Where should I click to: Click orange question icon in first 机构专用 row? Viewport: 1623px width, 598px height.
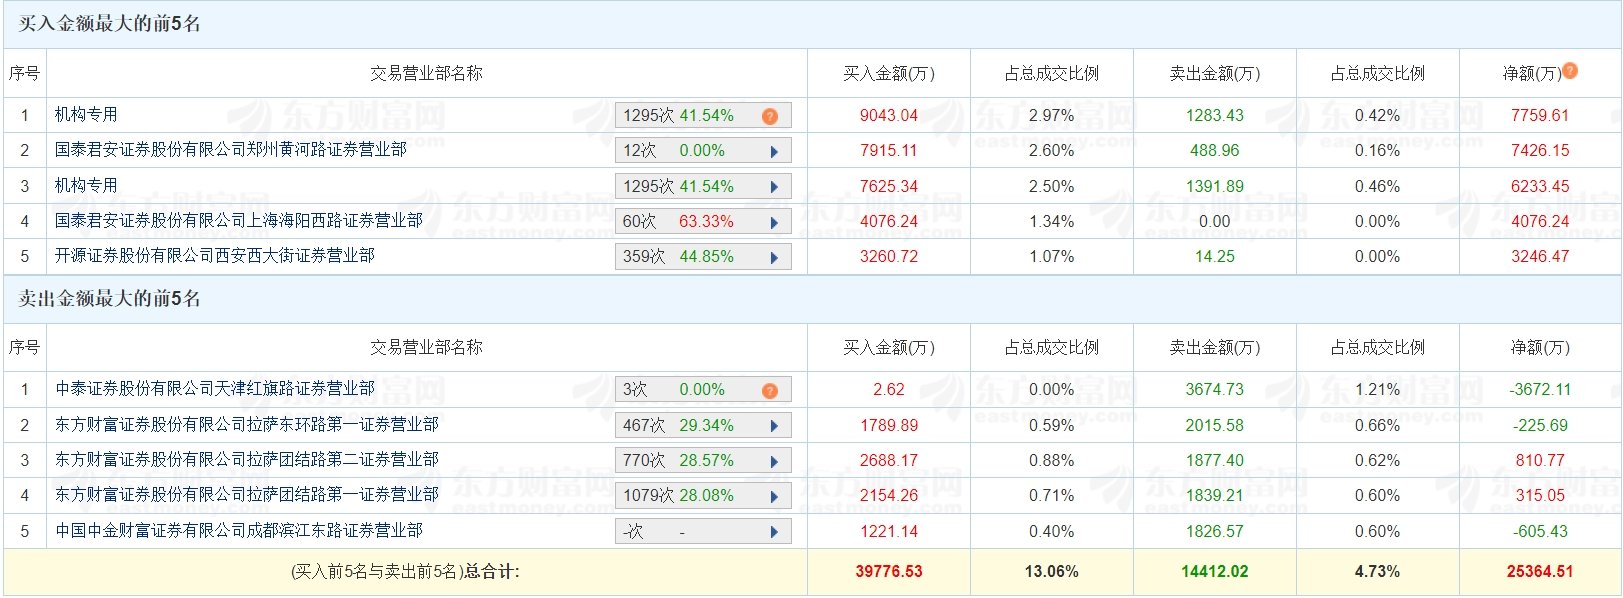[x=769, y=116]
